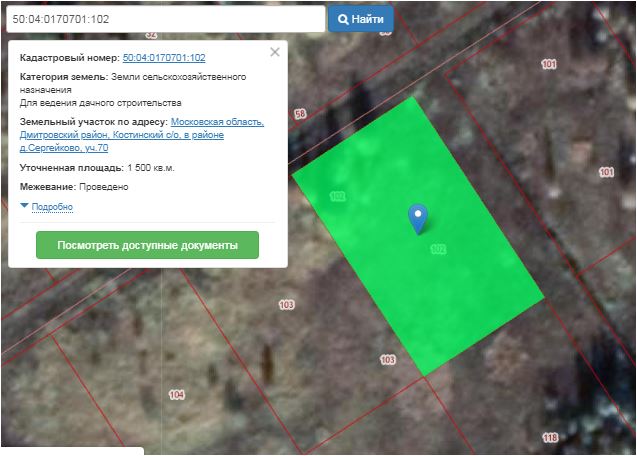This screenshot has width=637, height=456.
Task: Open the Московская область address link
Action: (217, 122)
